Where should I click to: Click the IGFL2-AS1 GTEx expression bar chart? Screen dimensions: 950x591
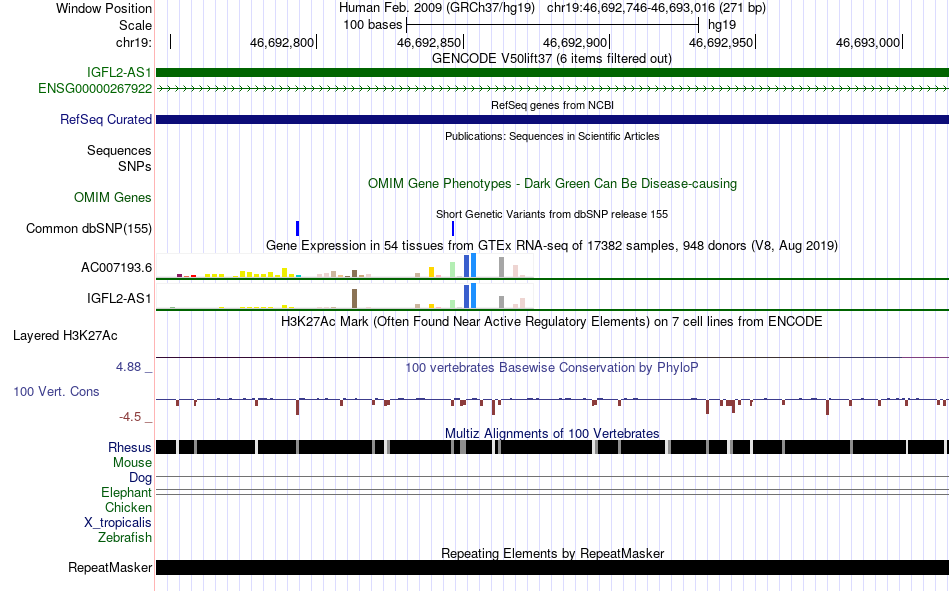pyautogui.click(x=345, y=297)
